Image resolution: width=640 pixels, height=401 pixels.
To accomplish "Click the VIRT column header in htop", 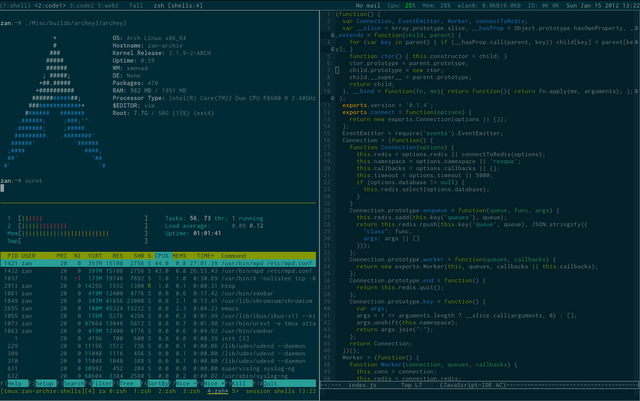I will [95, 256].
